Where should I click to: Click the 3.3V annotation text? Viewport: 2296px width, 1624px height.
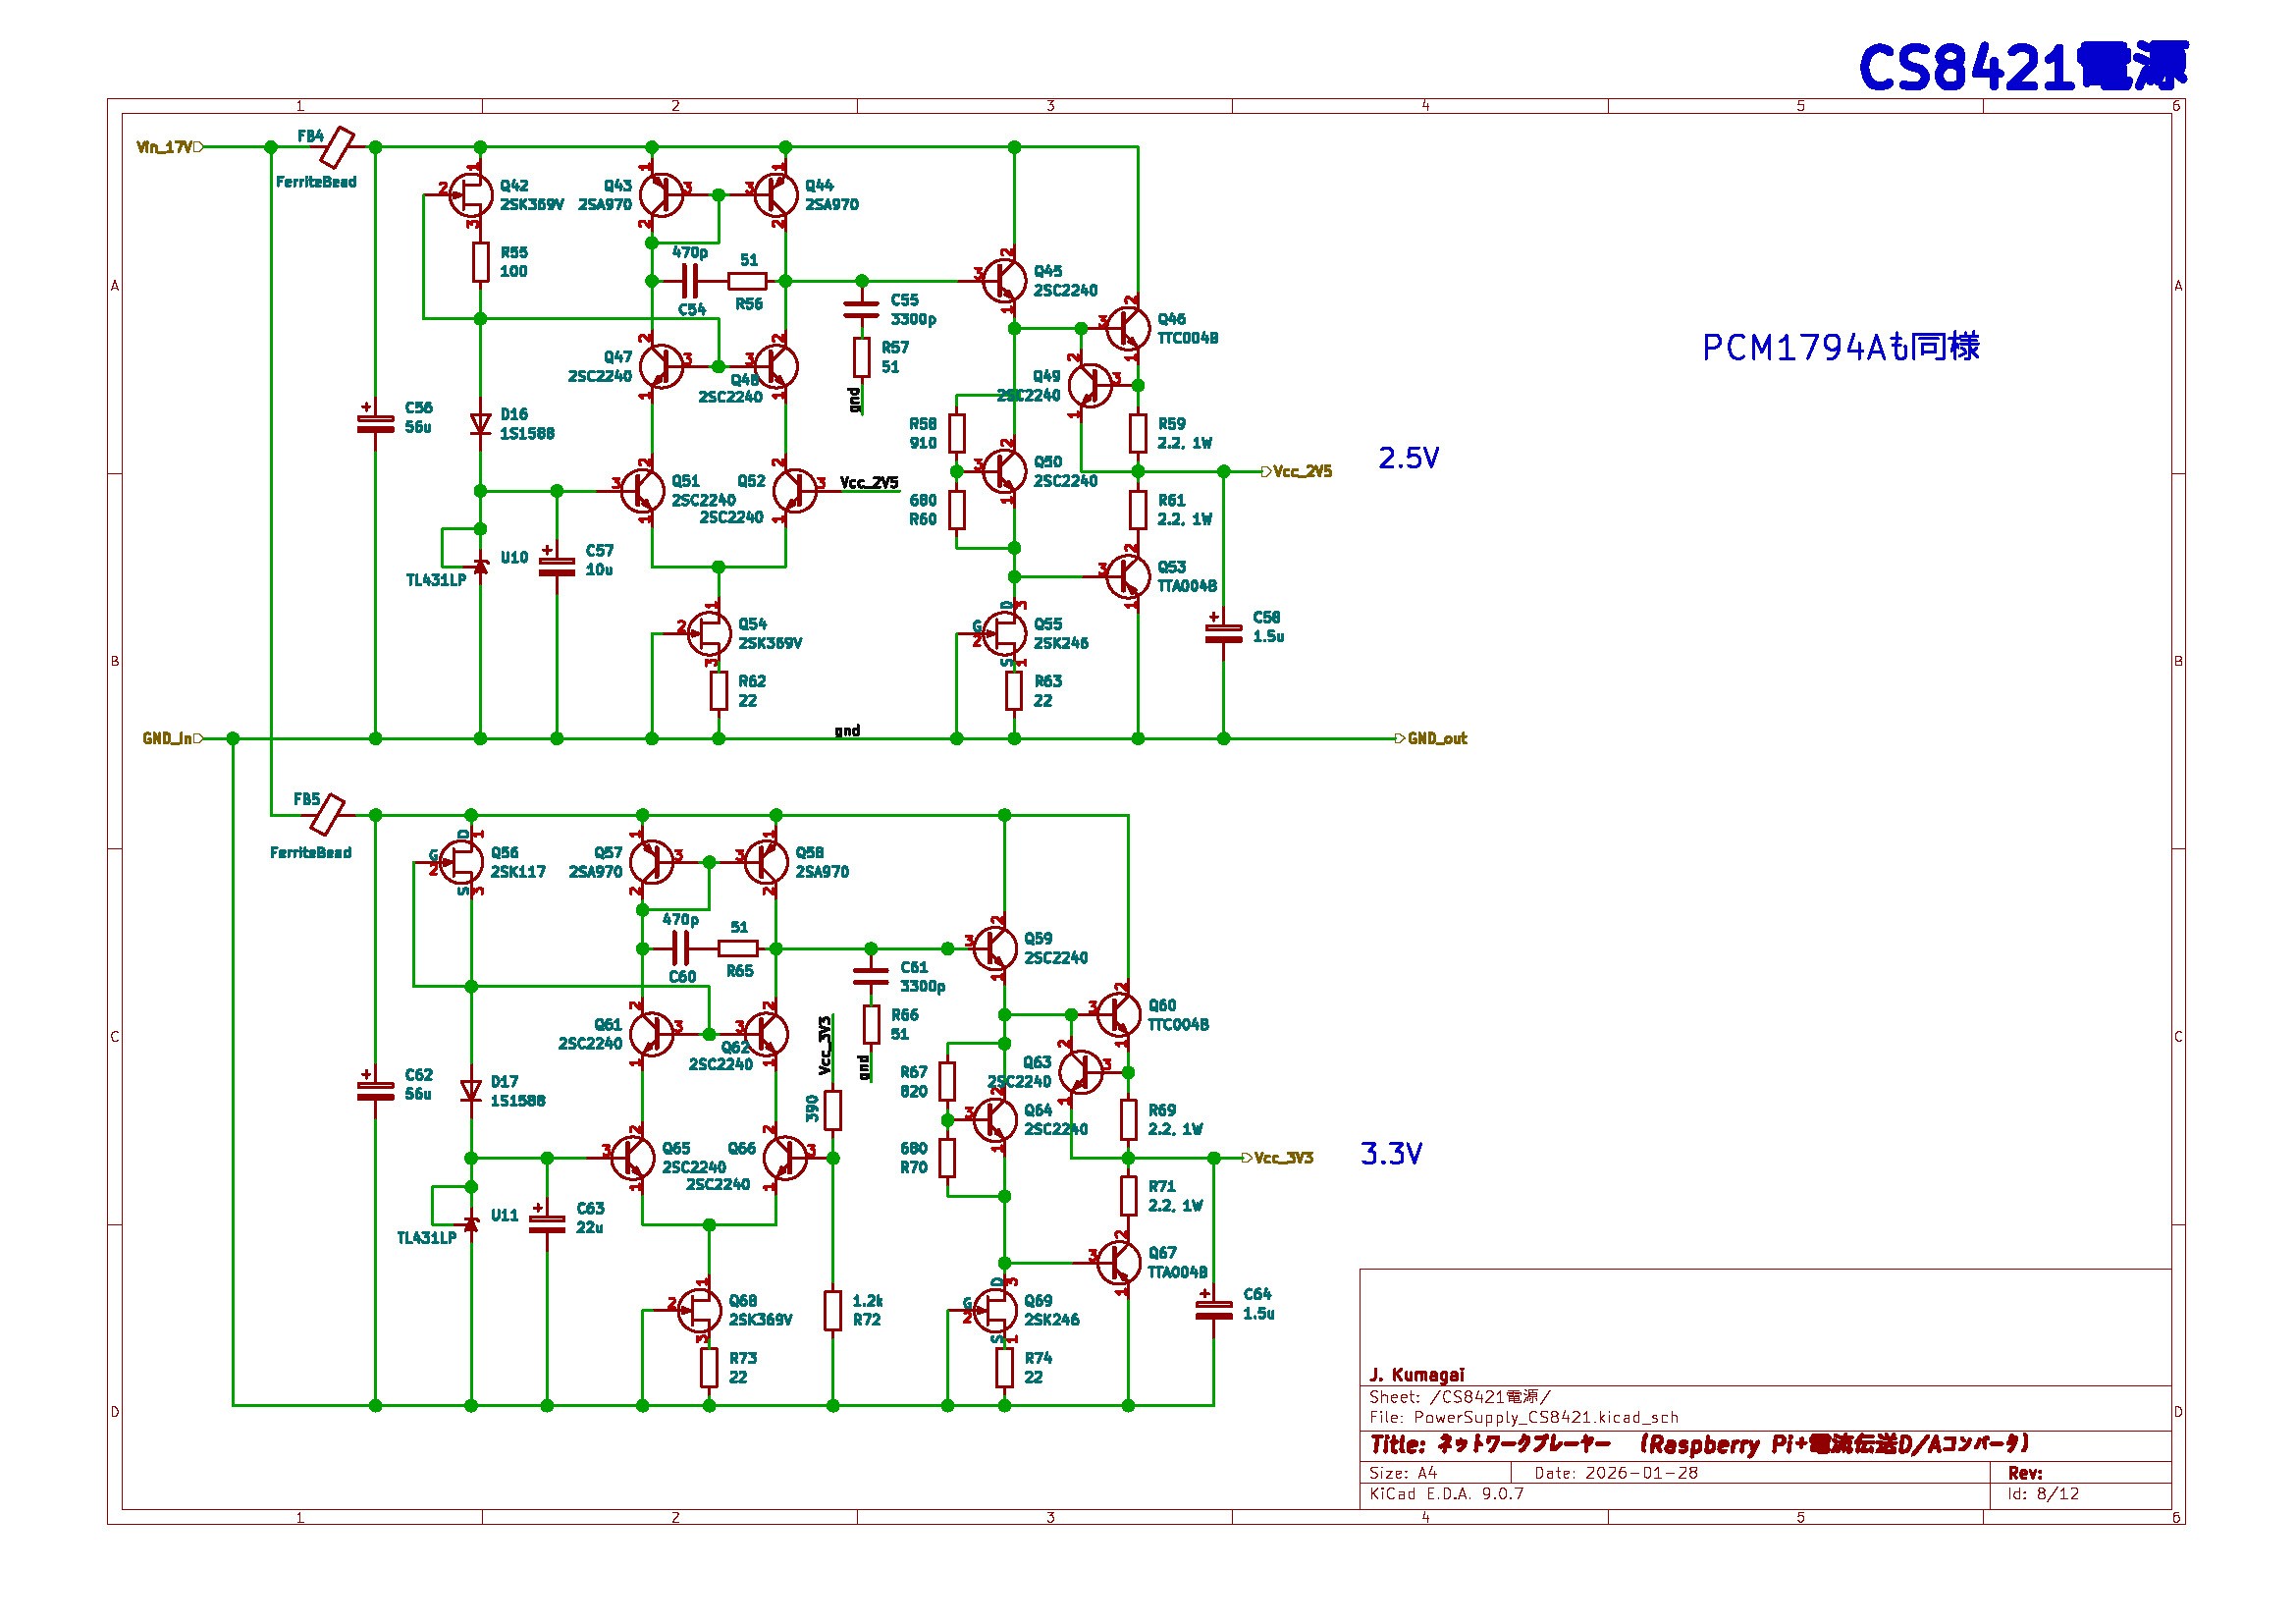[x=1391, y=1154]
